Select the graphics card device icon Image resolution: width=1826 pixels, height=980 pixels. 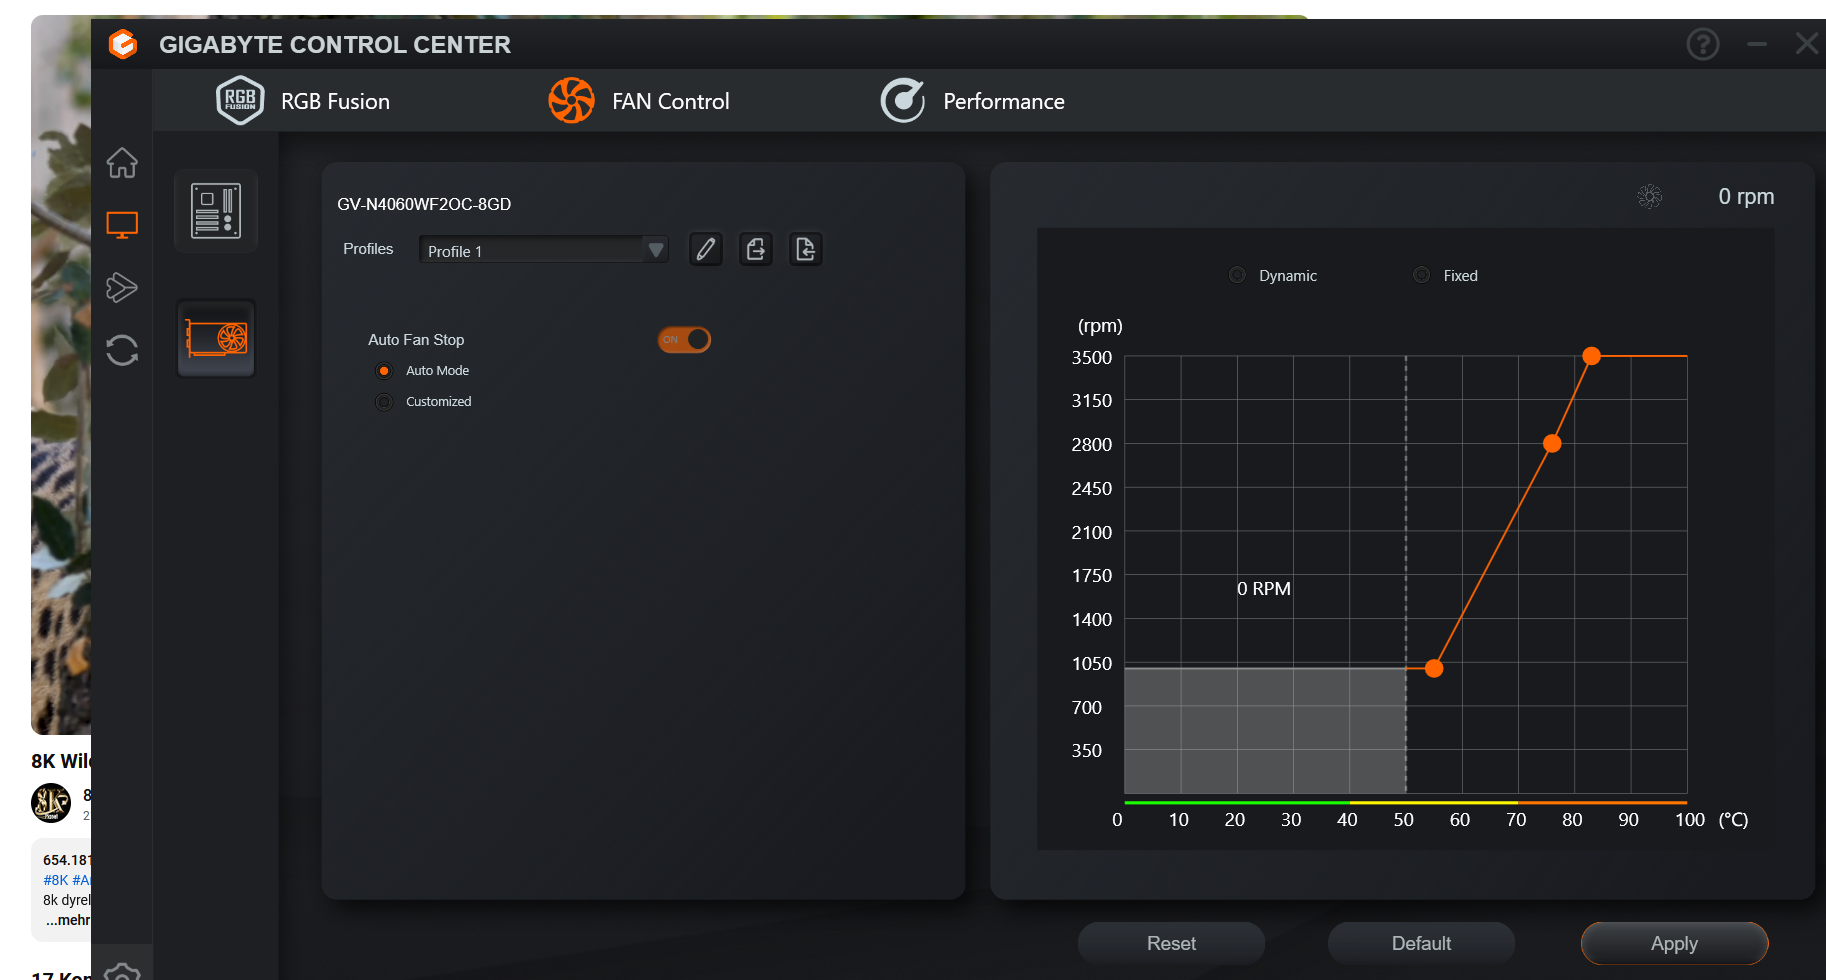pos(216,338)
